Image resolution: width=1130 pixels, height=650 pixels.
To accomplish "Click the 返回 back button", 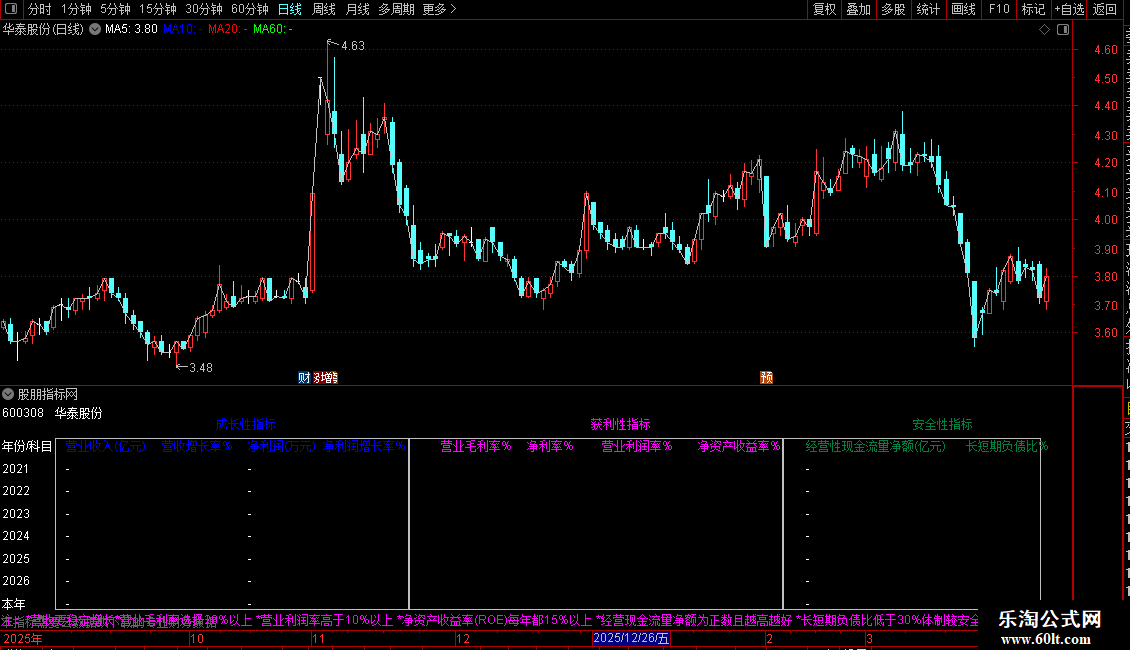I will (x=1105, y=9).
